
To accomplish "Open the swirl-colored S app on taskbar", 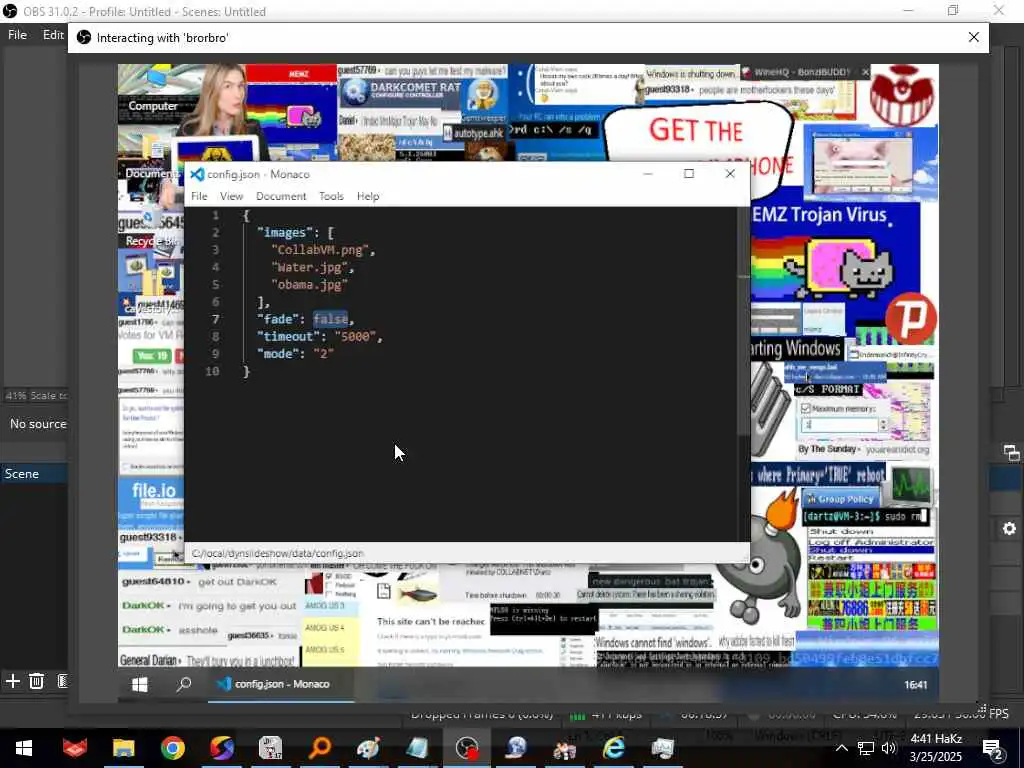I will pyautogui.click(x=221, y=748).
